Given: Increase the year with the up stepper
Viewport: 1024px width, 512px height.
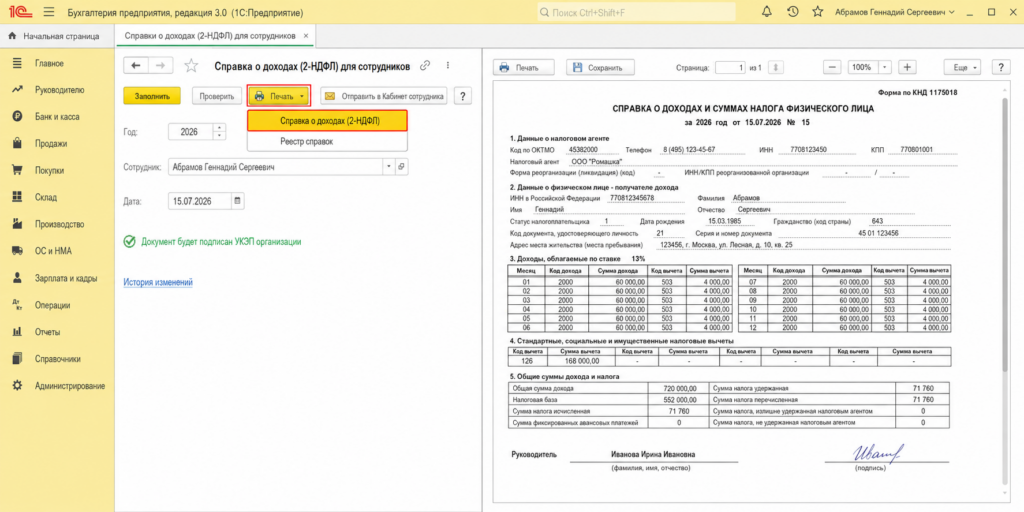Looking at the screenshot, I should click(x=219, y=128).
